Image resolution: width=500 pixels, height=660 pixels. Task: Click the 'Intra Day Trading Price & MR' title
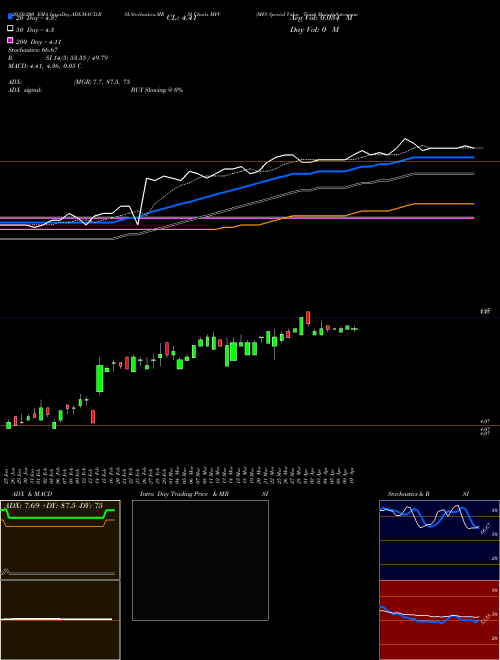coord(184,494)
